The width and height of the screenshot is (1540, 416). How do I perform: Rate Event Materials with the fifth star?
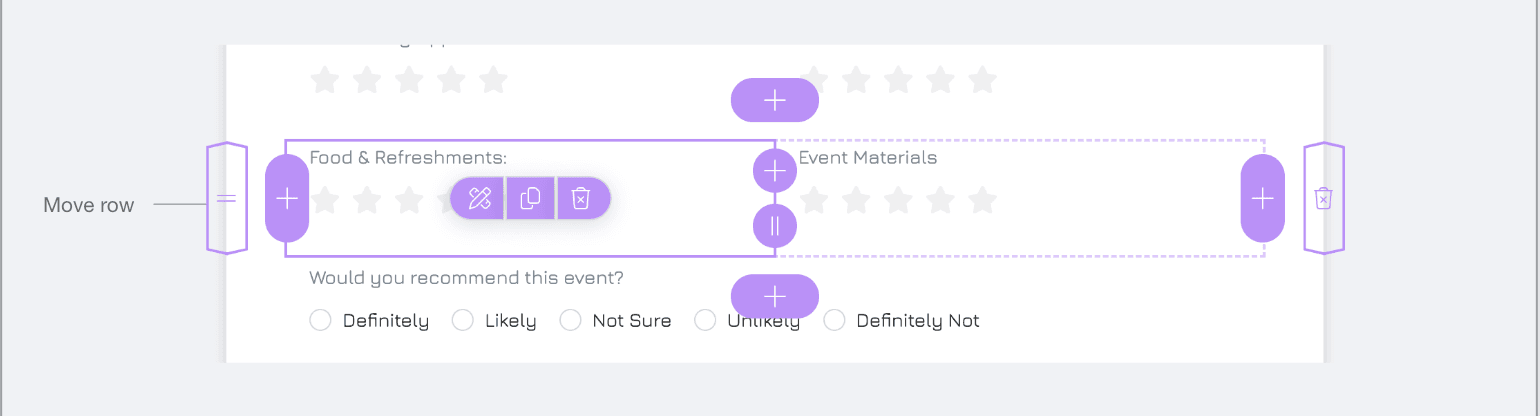click(x=983, y=199)
